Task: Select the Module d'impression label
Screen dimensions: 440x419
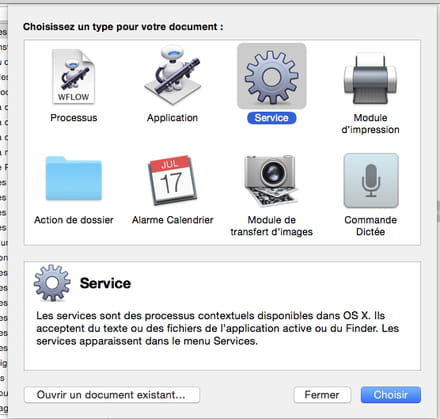Action: click(x=370, y=124)
